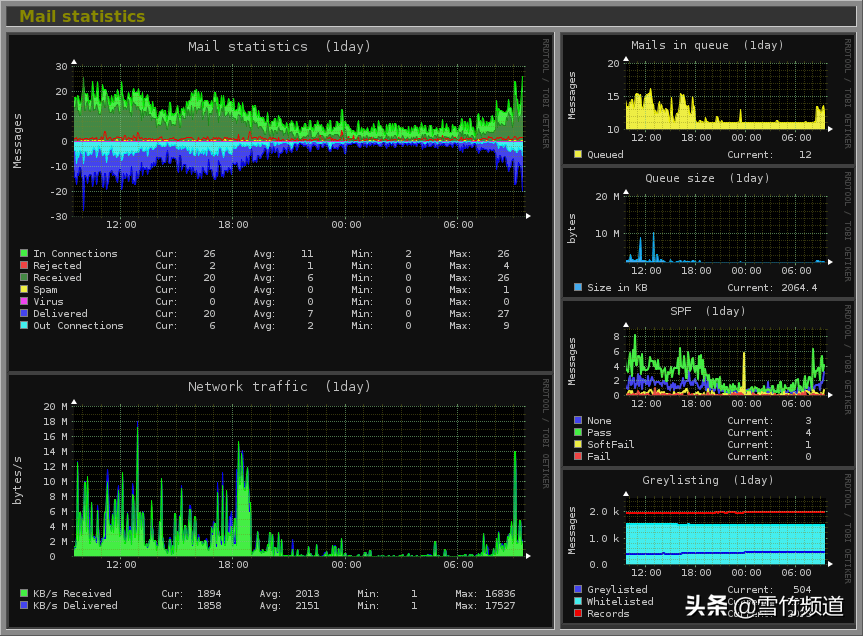Viewport: 863px width, 636px height.
Task: Click the red Rejected legend swatch
Action: tap(23, 266)
